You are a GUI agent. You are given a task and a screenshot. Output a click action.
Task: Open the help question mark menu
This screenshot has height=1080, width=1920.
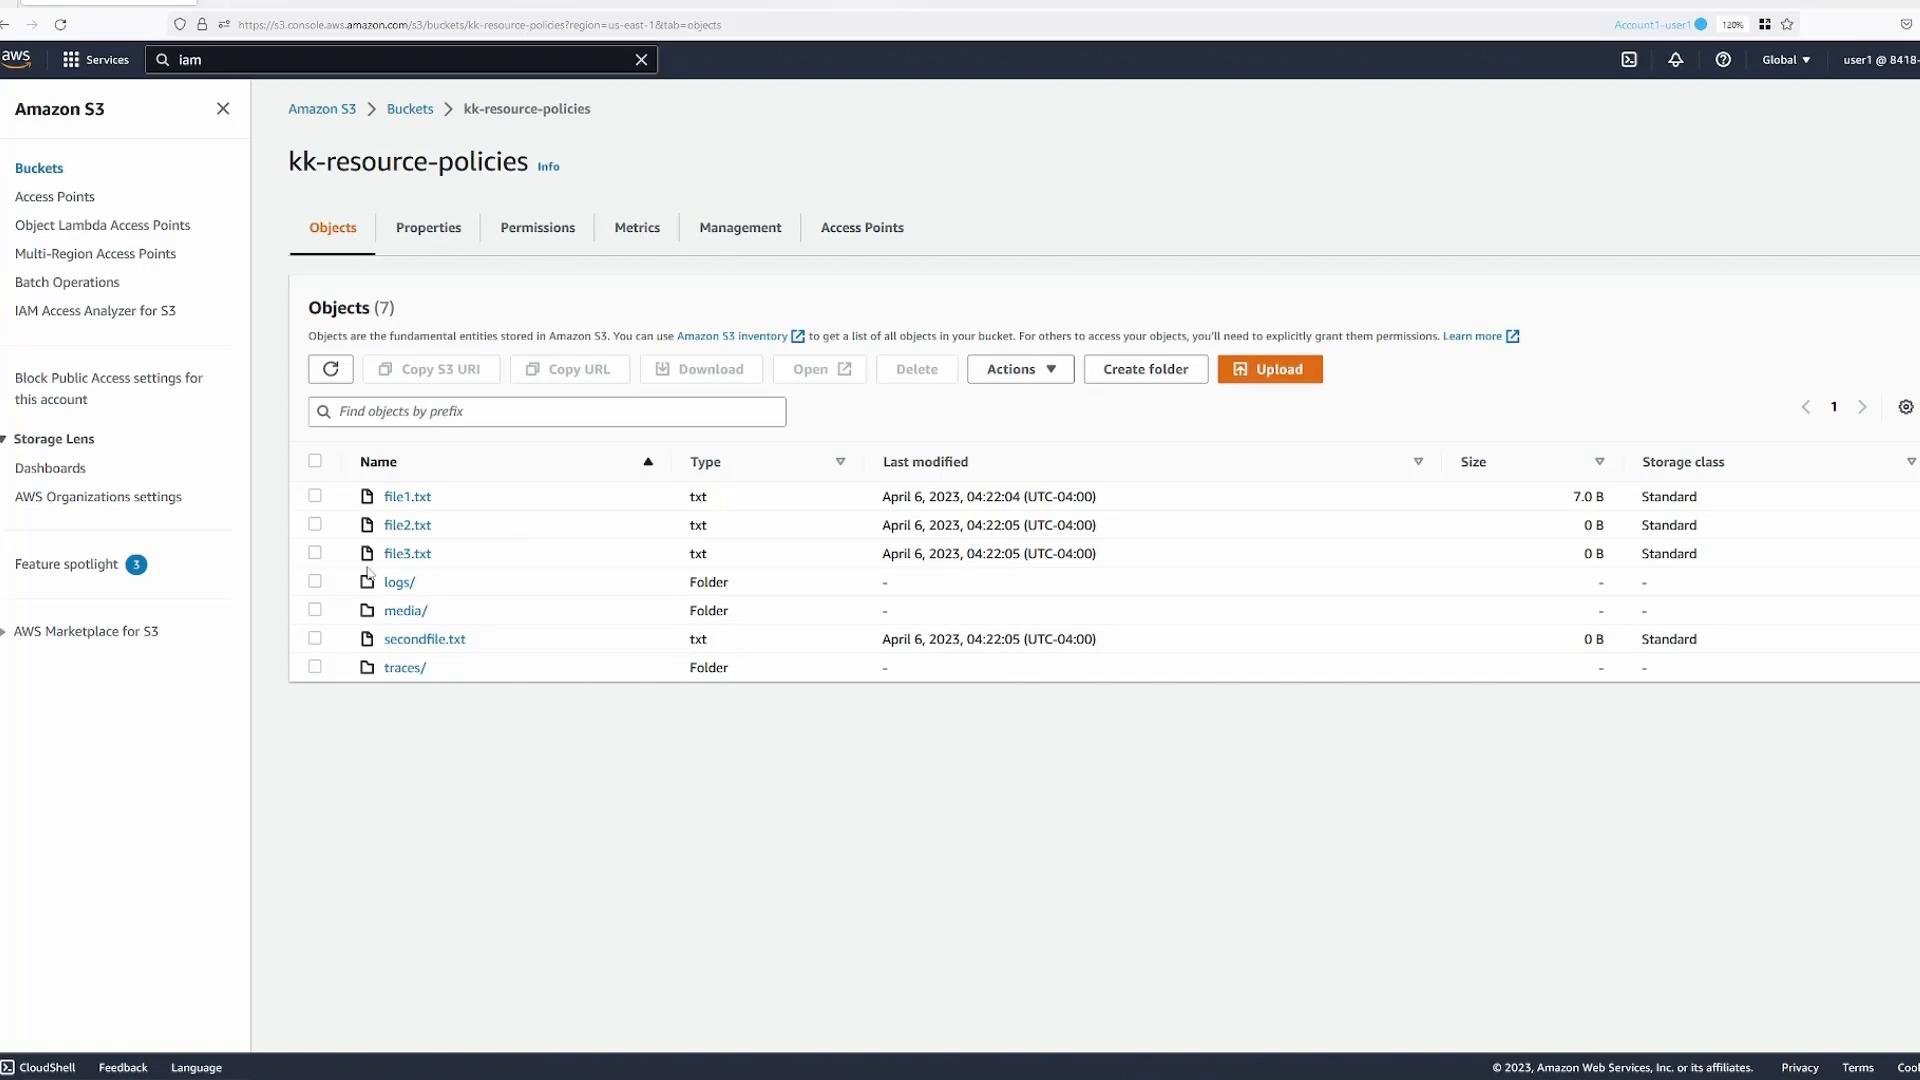[1723, 60]
